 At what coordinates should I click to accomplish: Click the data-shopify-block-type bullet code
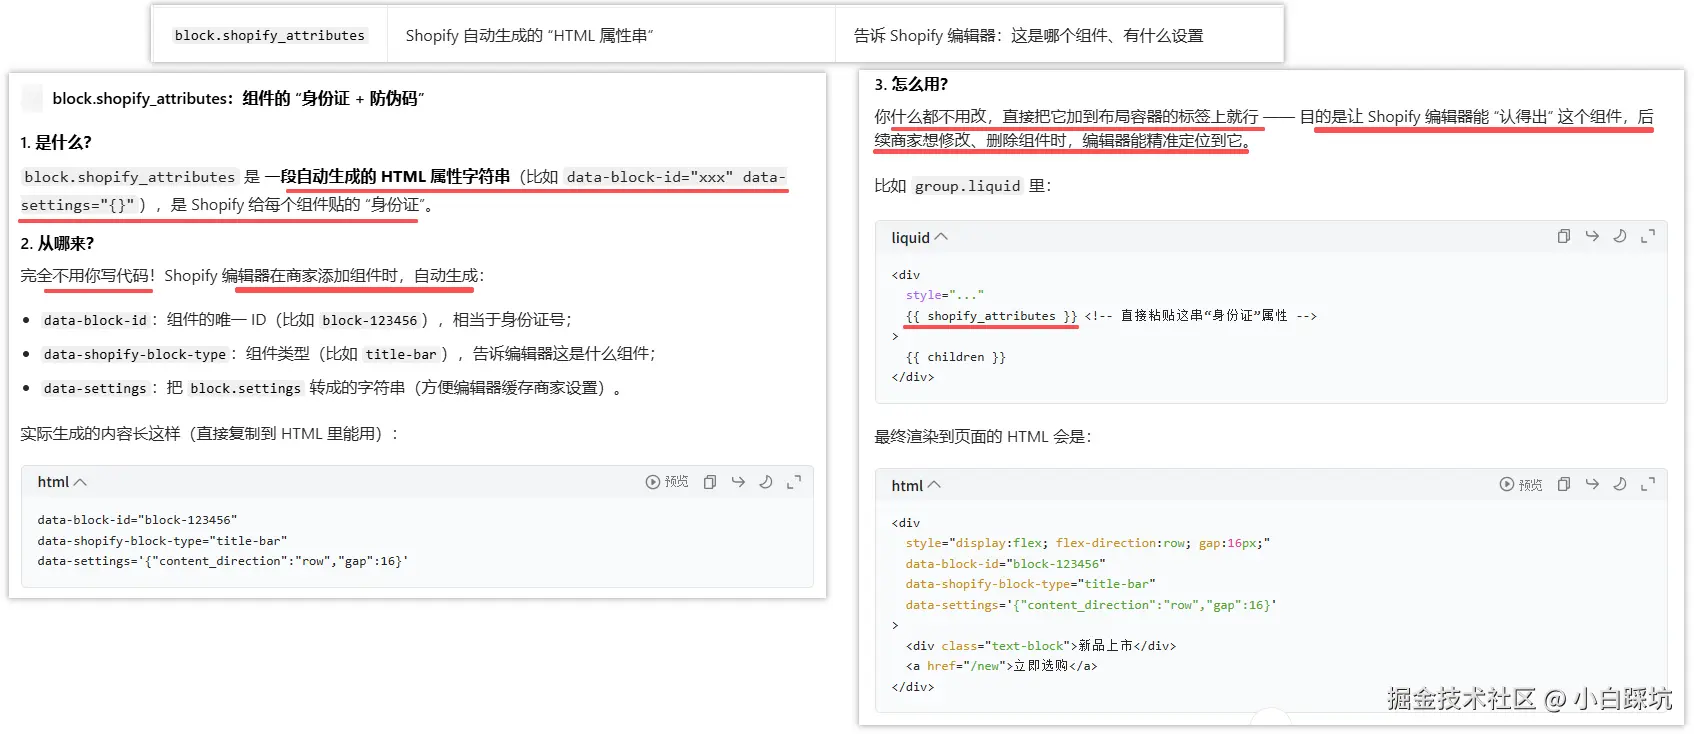click(135, 354)
